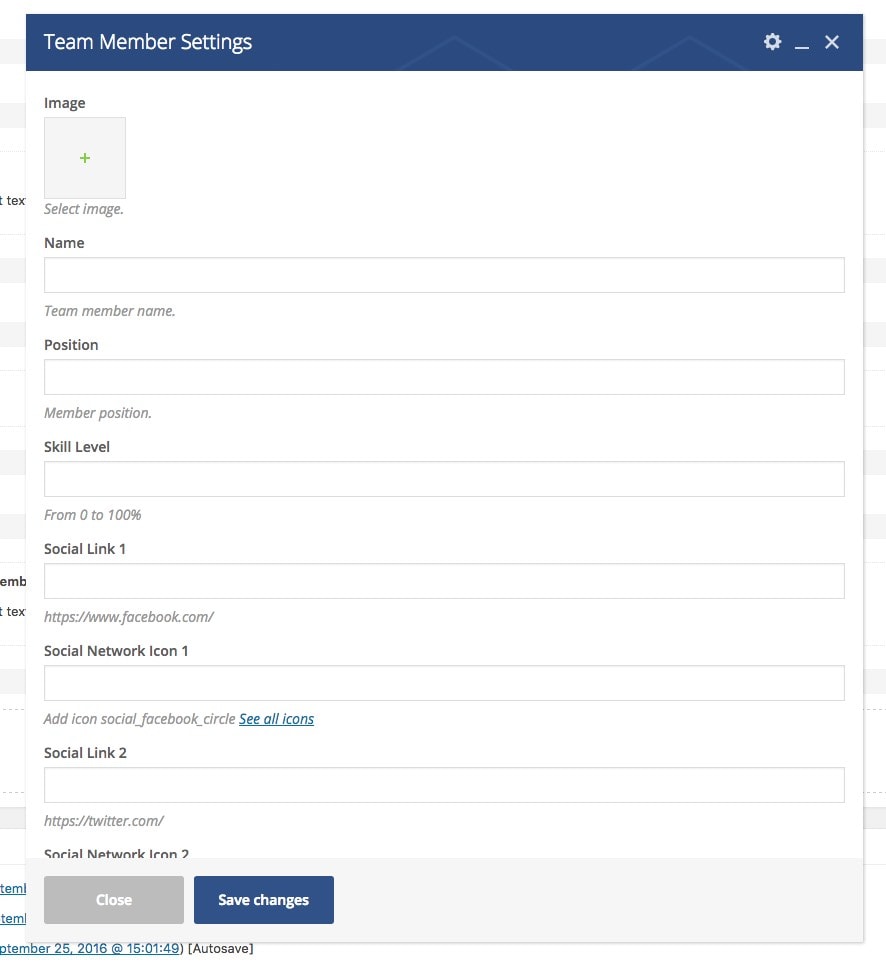886x964 pixels.
Task: Click the Position field label
Action: (71, 345)
